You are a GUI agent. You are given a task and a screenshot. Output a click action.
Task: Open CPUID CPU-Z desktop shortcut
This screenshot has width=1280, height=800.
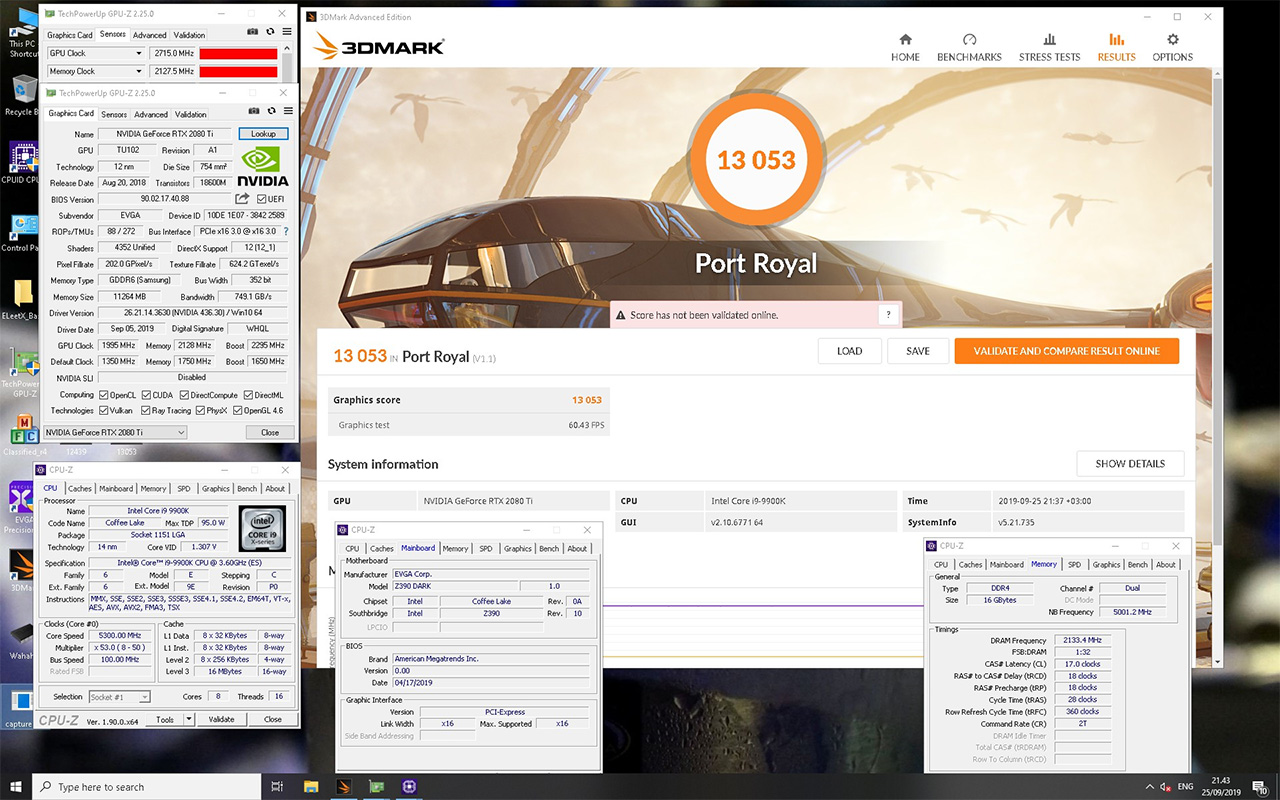pyautogui.click(x=19, y=162)
